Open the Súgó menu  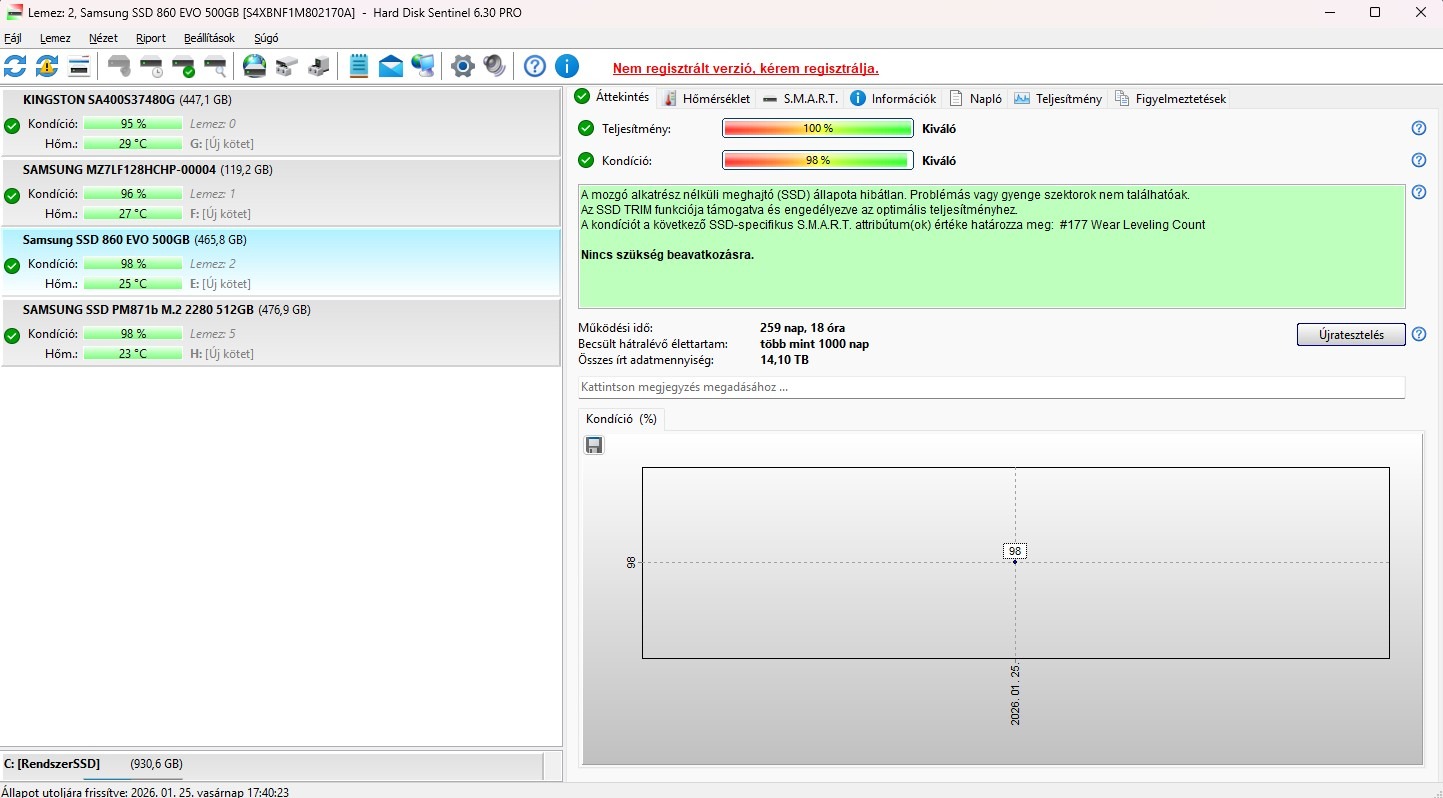(266, 38)
